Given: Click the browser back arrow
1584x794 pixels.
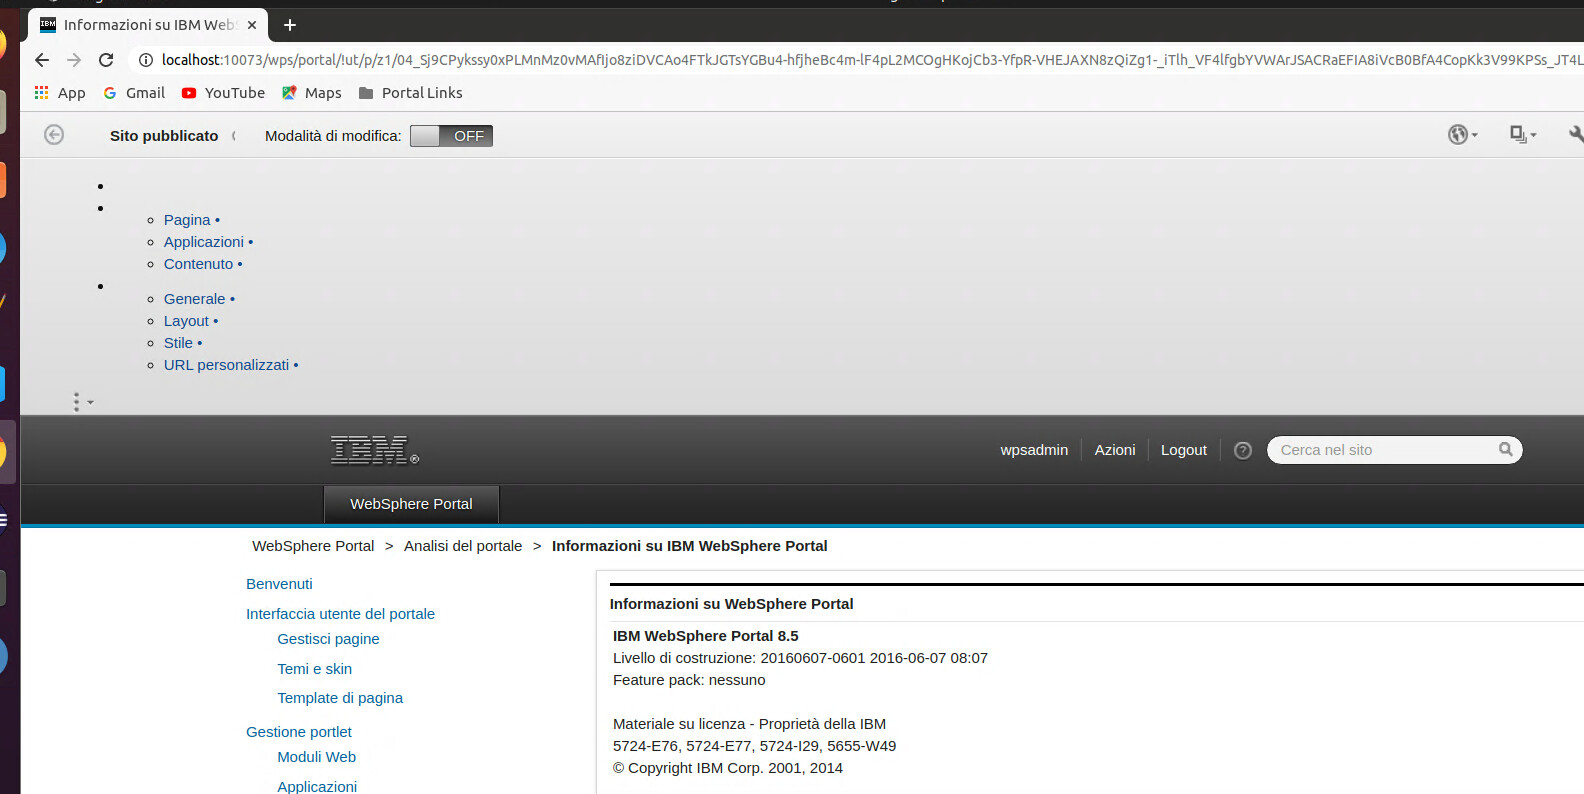Looking at the screenshot, I should 42,60.
